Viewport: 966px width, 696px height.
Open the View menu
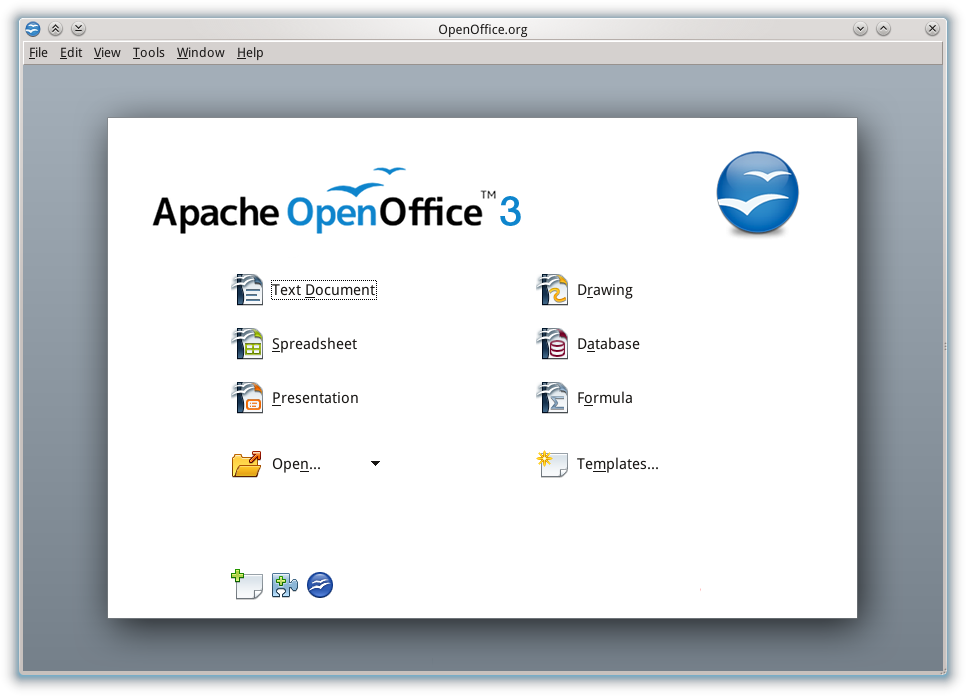coord(107,53)
